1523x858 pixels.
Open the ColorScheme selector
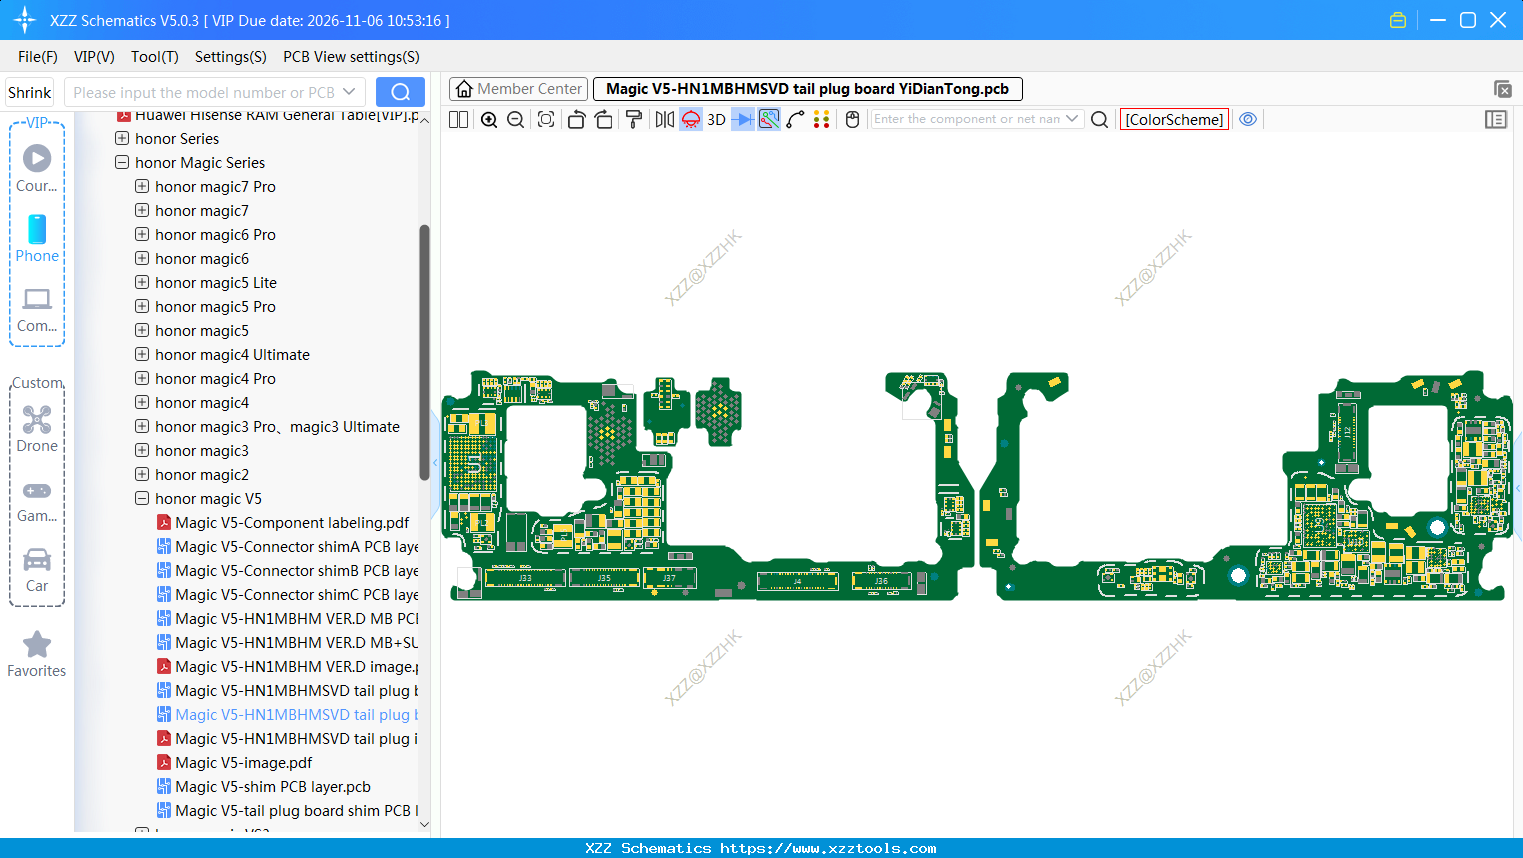[1174, 119]
